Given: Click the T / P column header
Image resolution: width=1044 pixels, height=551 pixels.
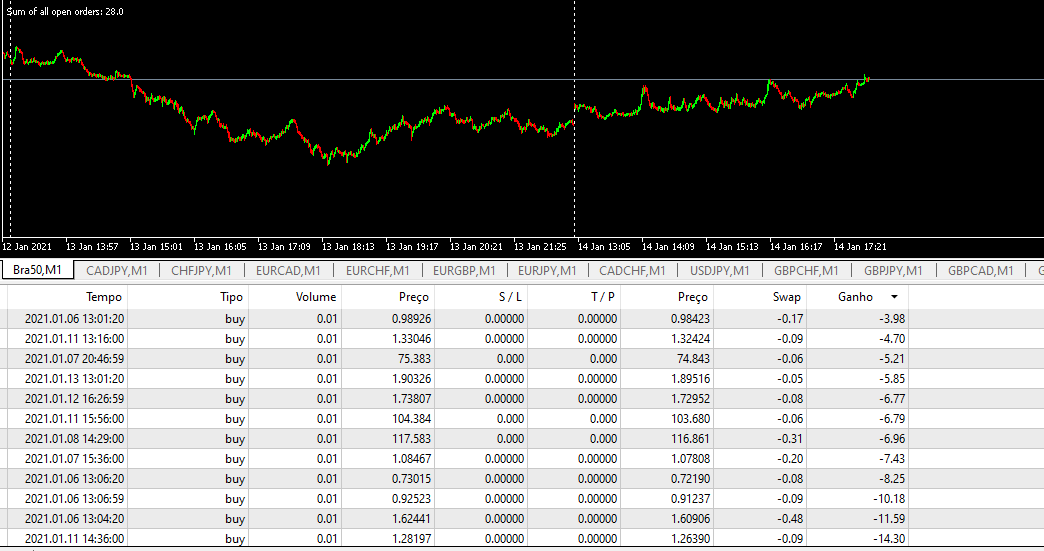Looking at the screenshot, I should pyautogui.click(x=574, y=297).
